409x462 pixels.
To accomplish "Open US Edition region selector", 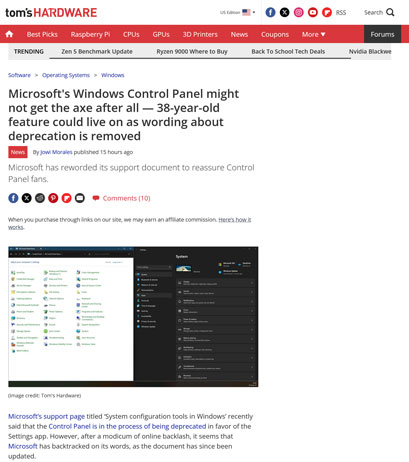I will (237, 12).
